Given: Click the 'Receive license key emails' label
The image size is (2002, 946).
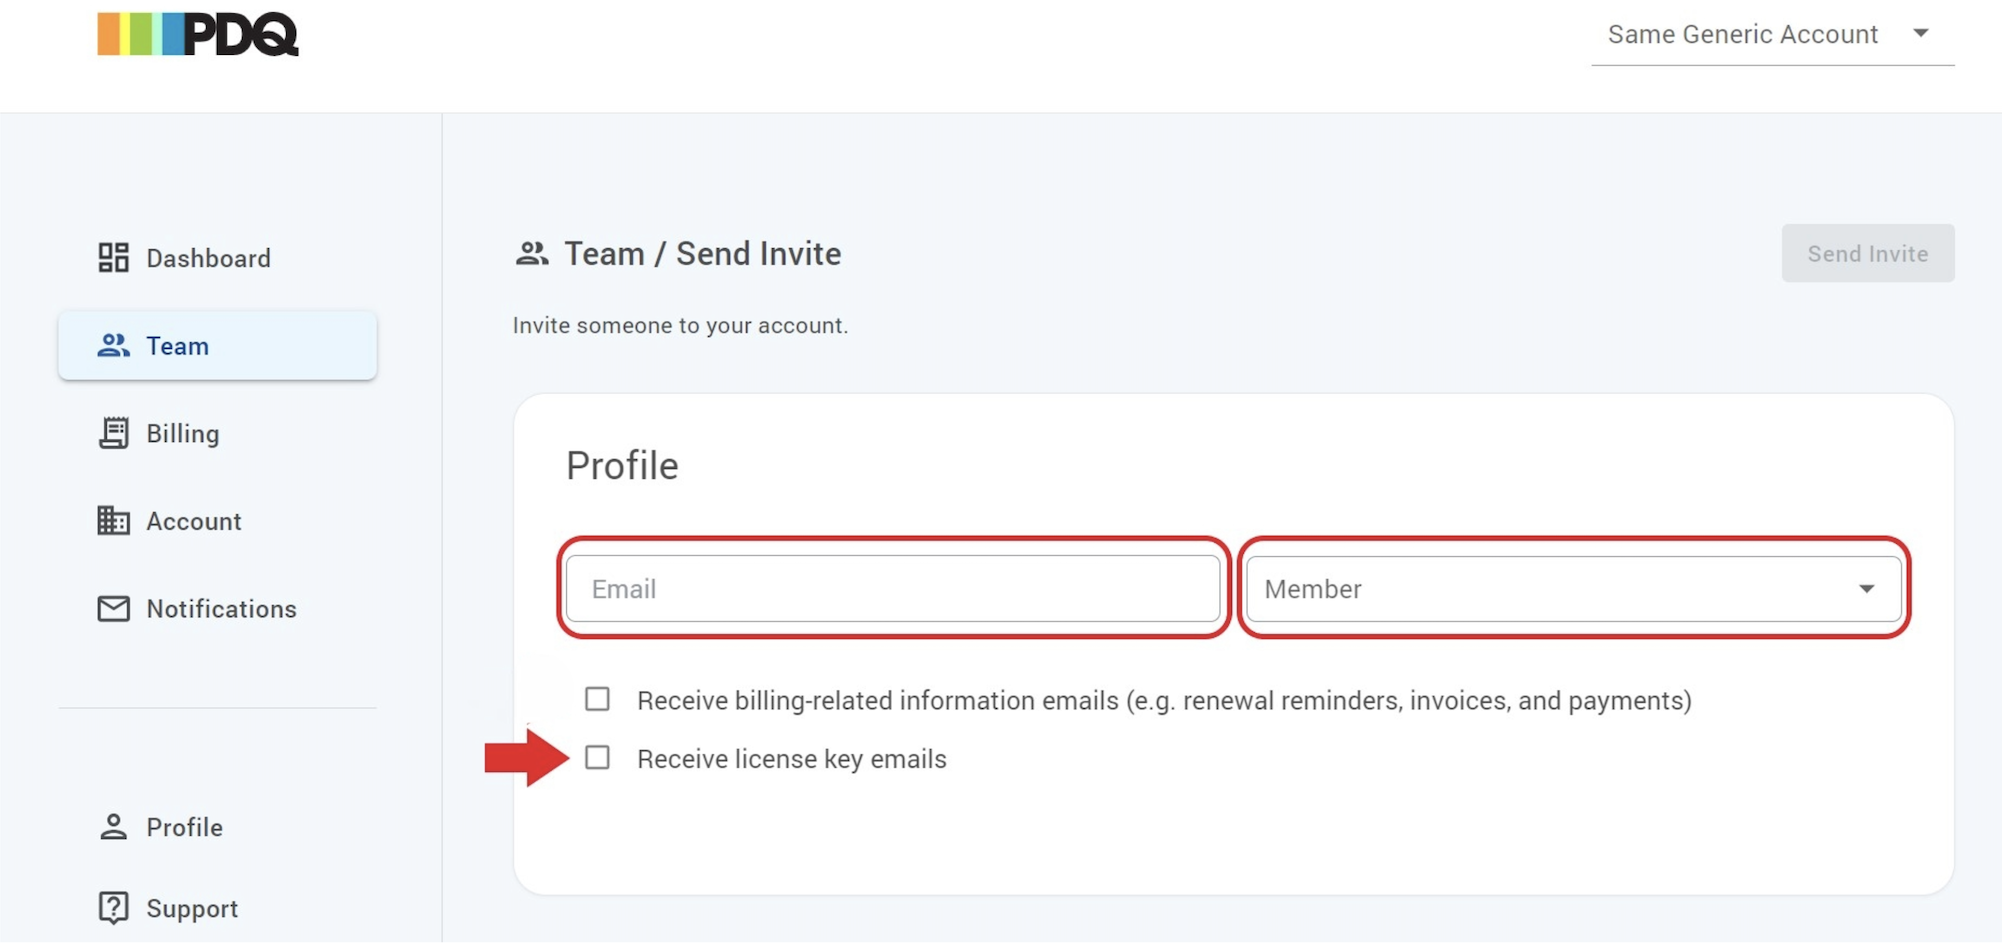Looking at the screenshot, I should 792,759.
